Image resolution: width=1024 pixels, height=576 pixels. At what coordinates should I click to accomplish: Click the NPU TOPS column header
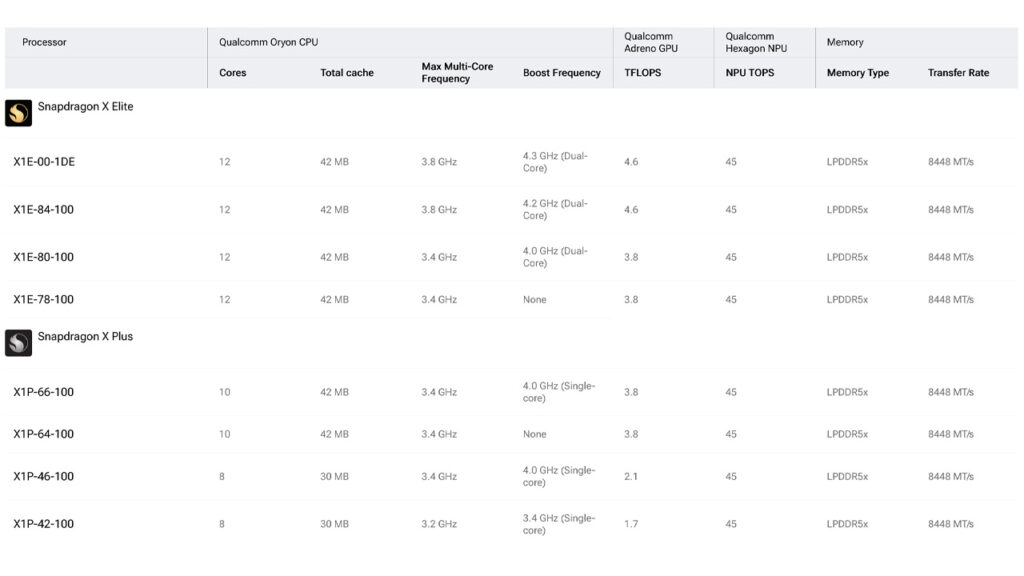pyautogui.click(x=750, y=72)
